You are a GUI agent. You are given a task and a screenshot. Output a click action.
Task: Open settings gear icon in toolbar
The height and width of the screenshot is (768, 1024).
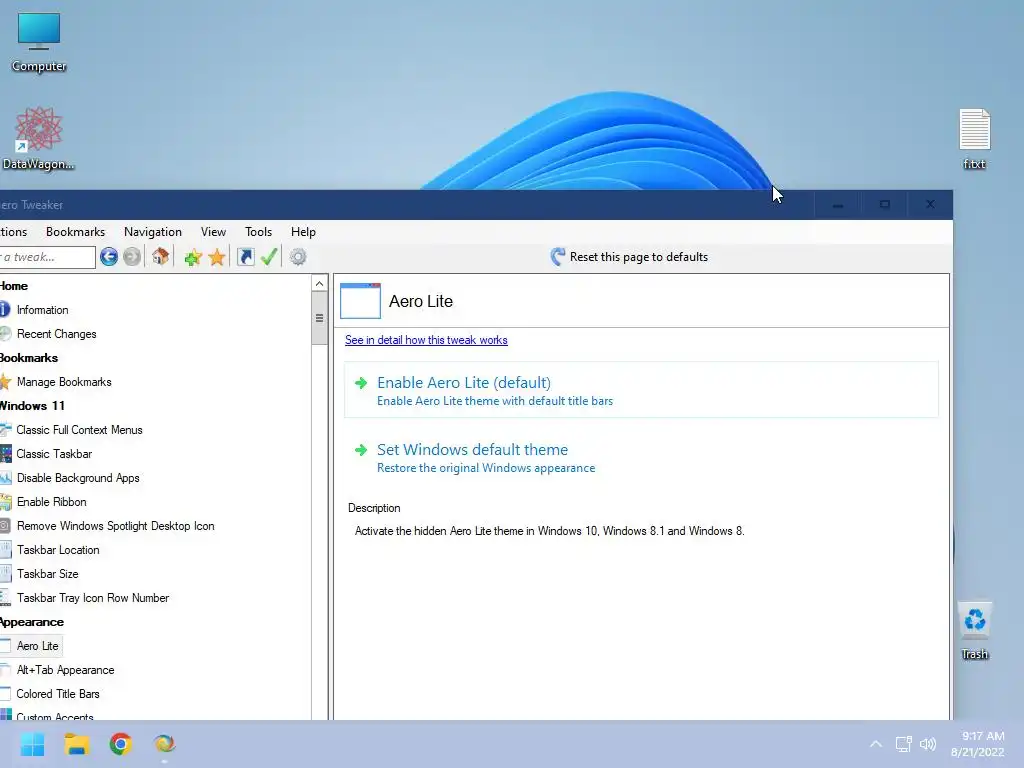[298, 257]
